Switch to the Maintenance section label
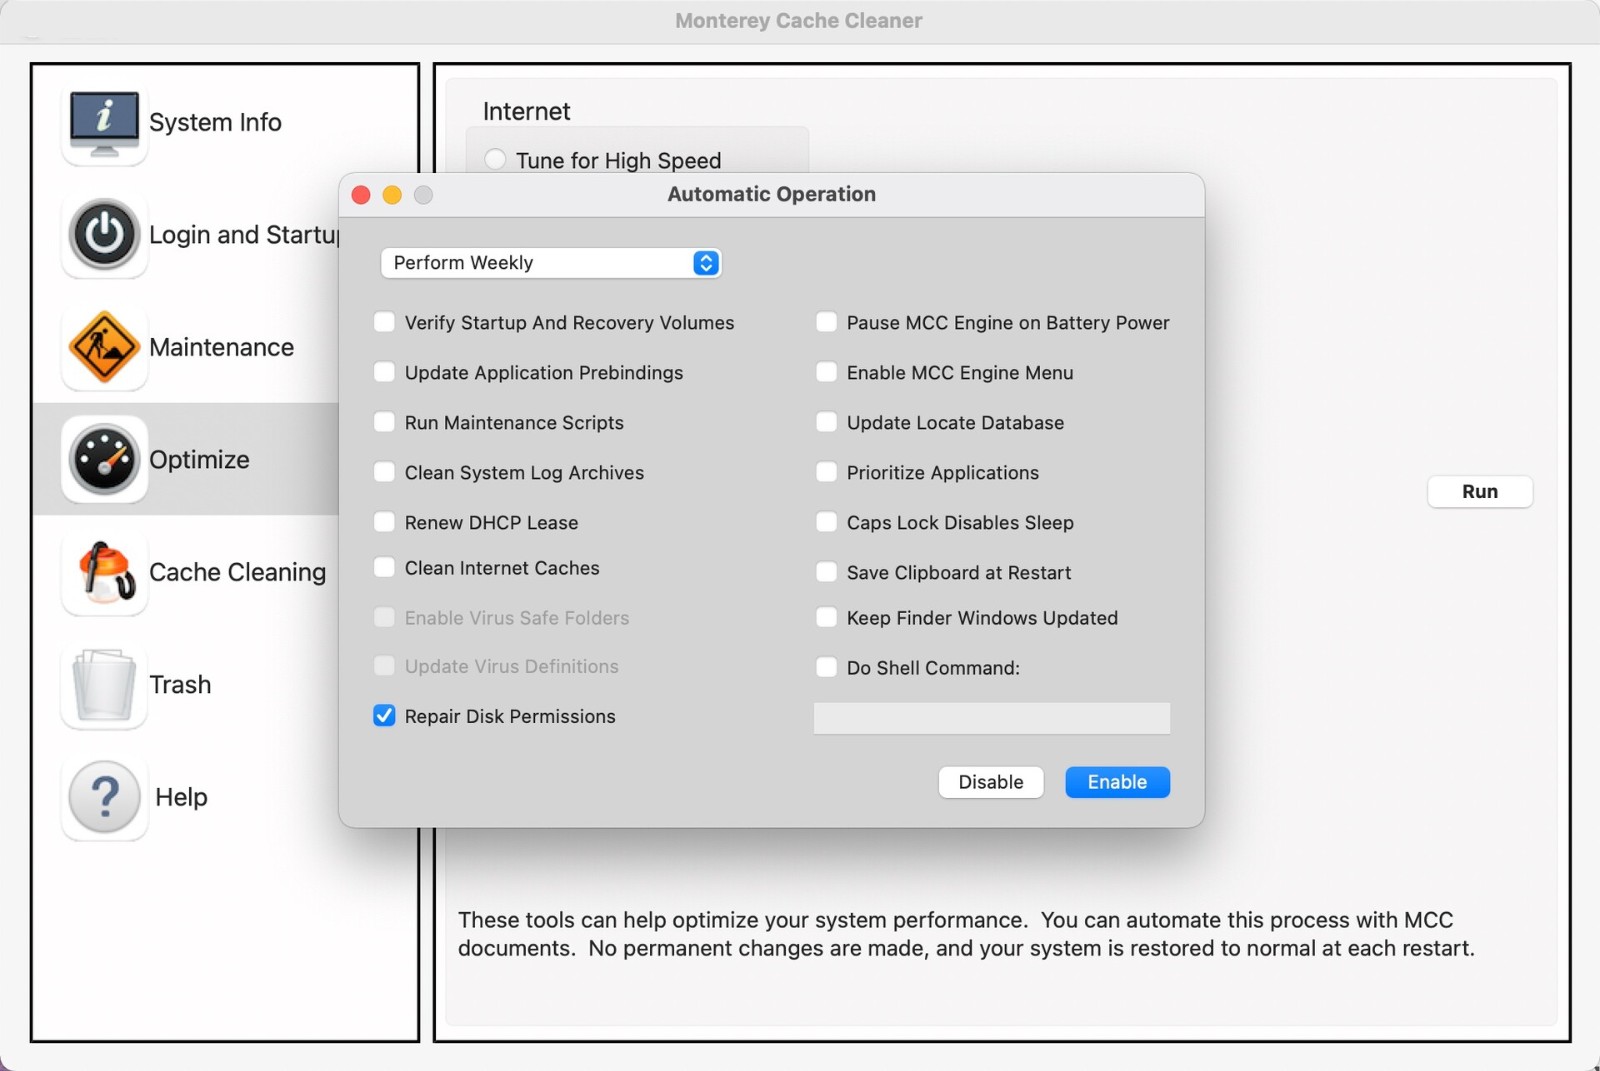1600x1071 pixels. (x=221, y=347)
